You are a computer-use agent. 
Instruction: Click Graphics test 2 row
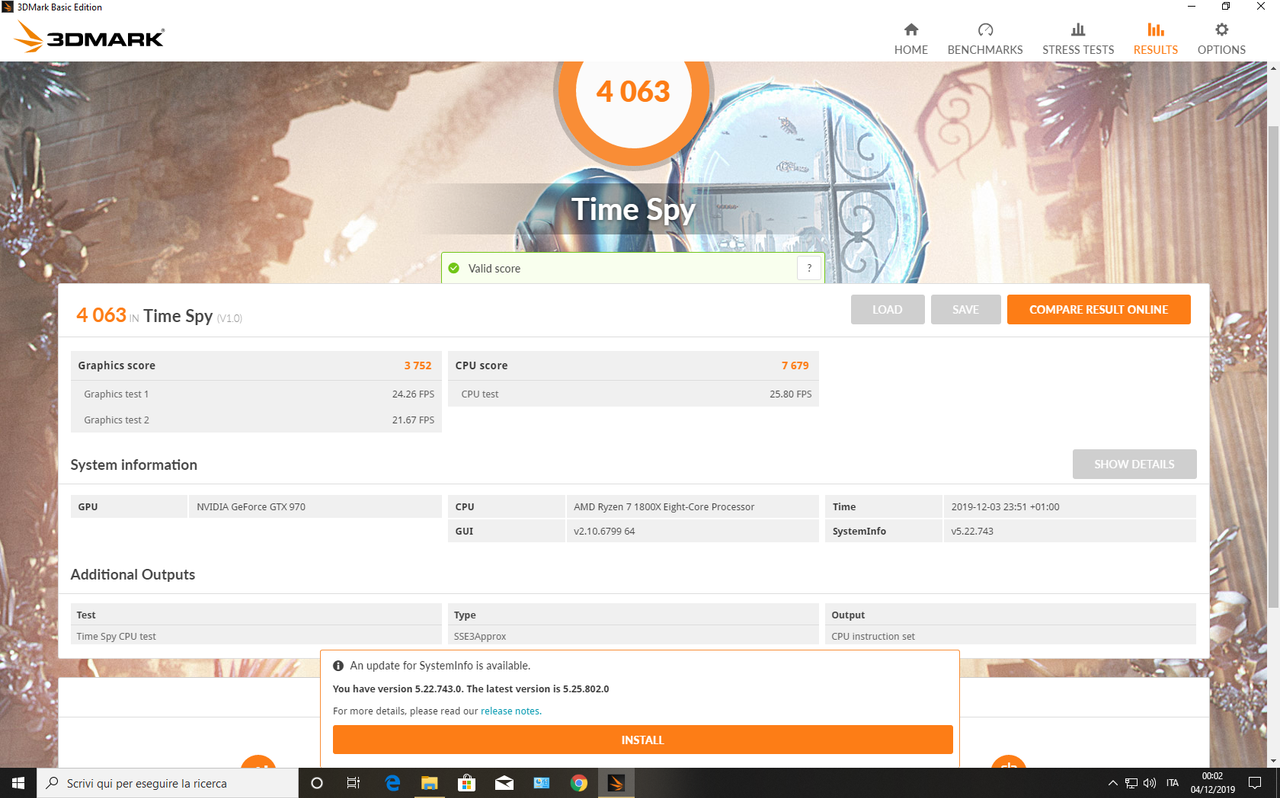(256, 420)
